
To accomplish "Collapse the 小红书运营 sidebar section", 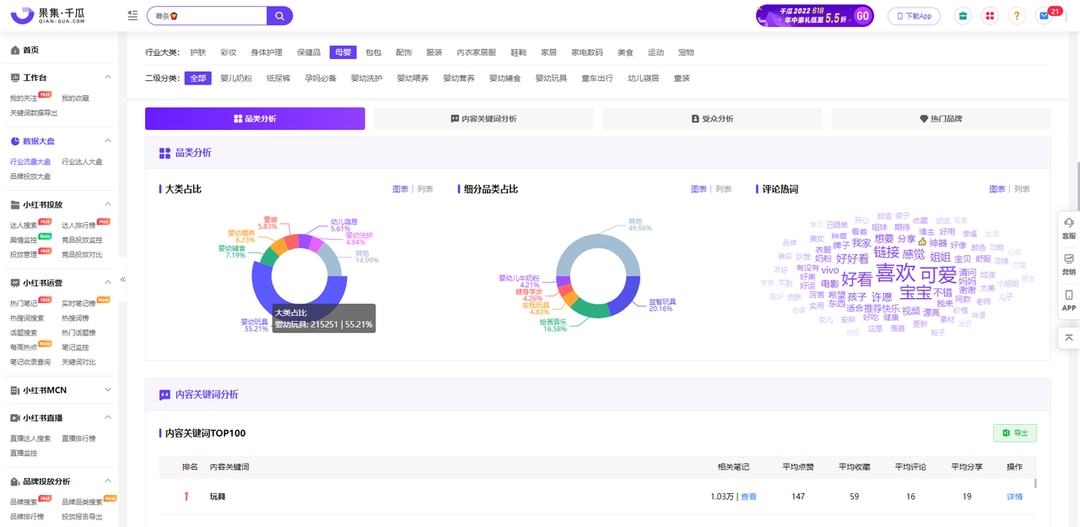I will click(x=108, y=282).
